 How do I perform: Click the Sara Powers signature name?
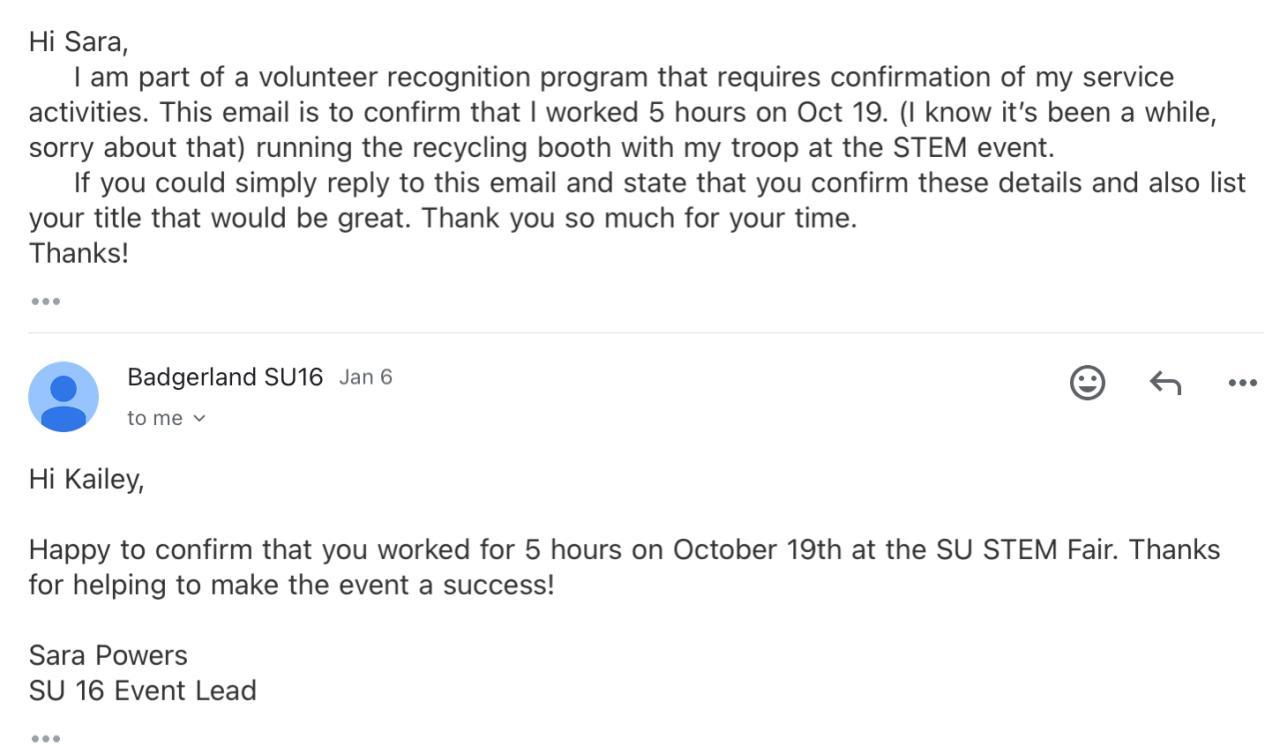pyautogui.click(x=108, y=655)
